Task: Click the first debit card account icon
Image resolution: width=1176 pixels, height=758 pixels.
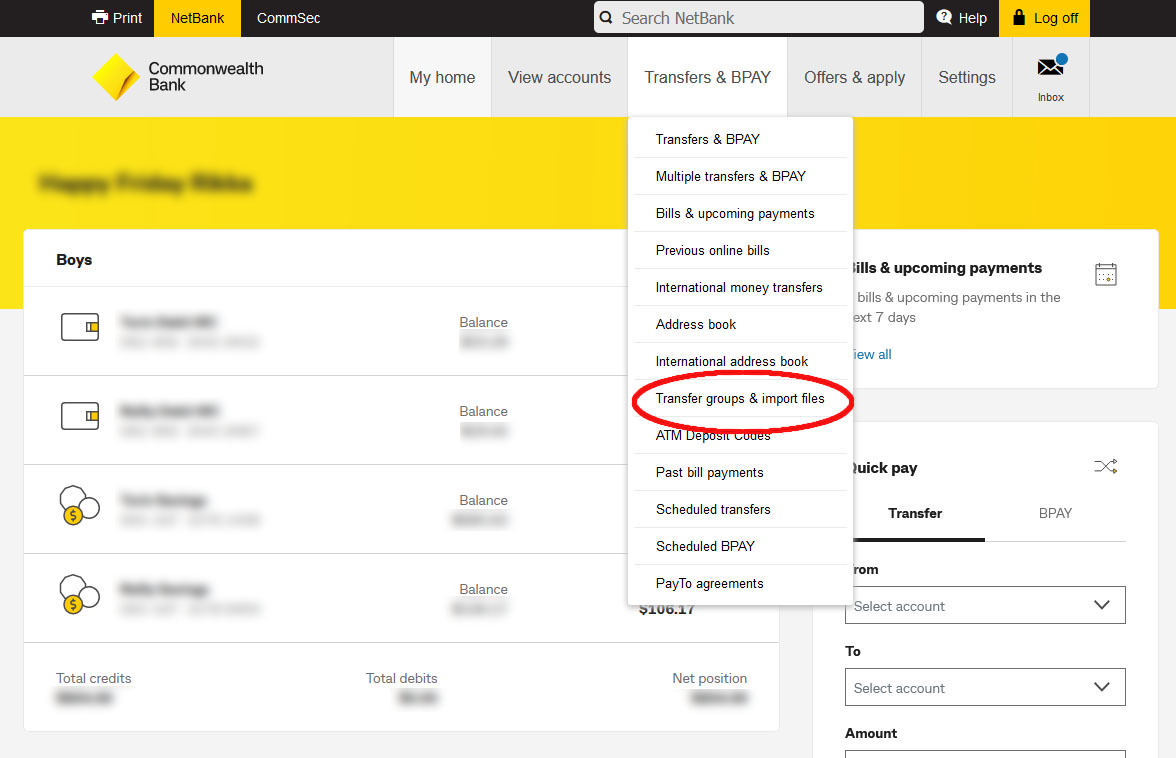Action: click(80, 327)
